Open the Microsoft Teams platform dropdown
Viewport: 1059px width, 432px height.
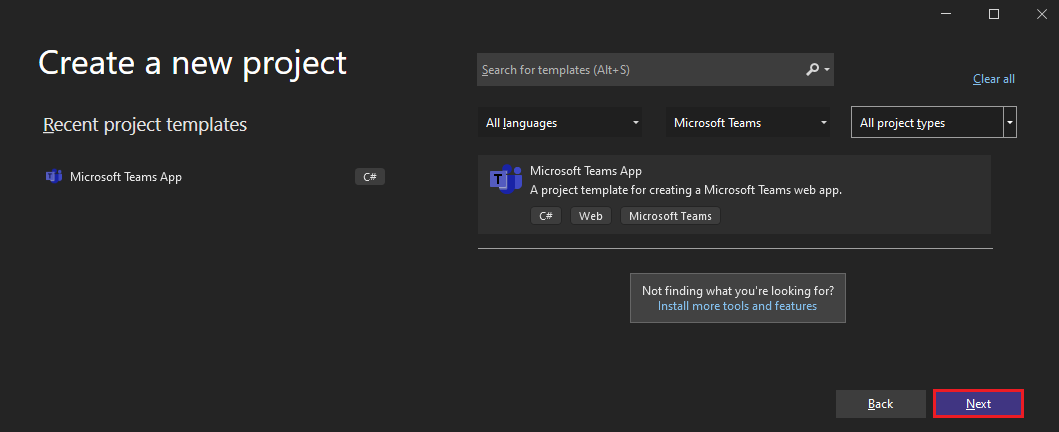click(x=748, y=123)
